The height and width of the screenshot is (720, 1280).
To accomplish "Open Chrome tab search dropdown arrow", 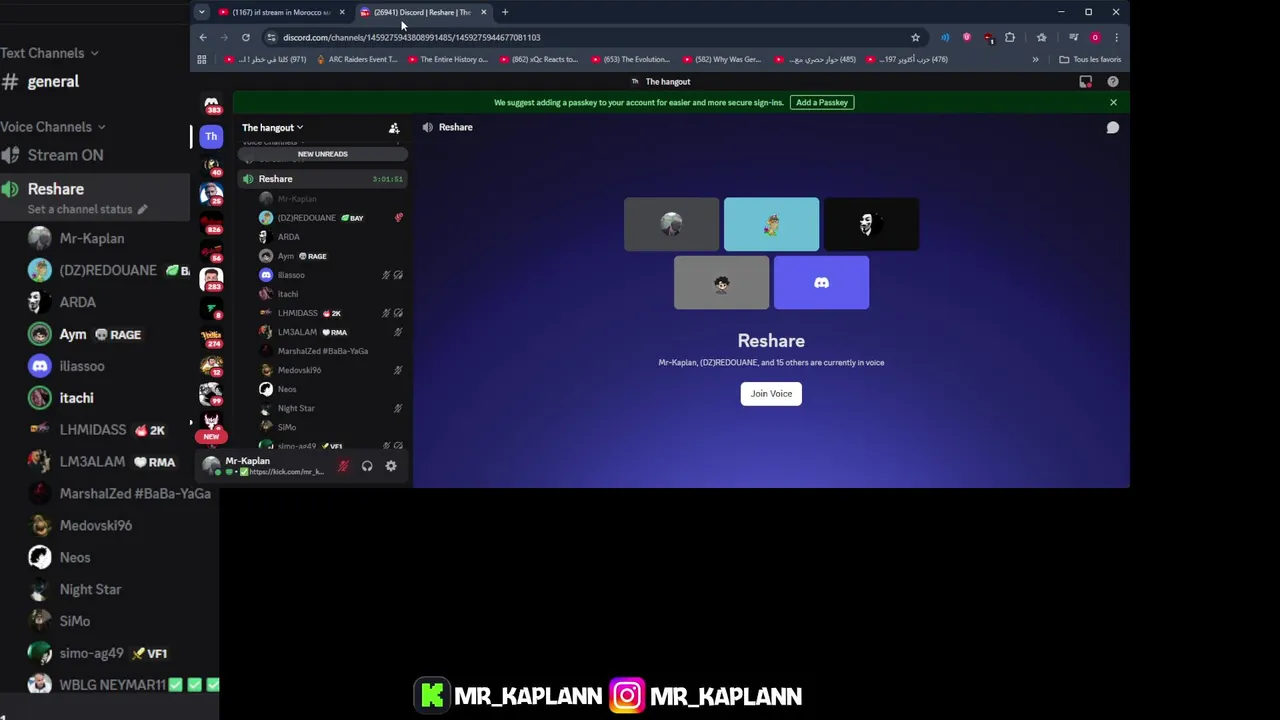I will [x=201, y=12].
